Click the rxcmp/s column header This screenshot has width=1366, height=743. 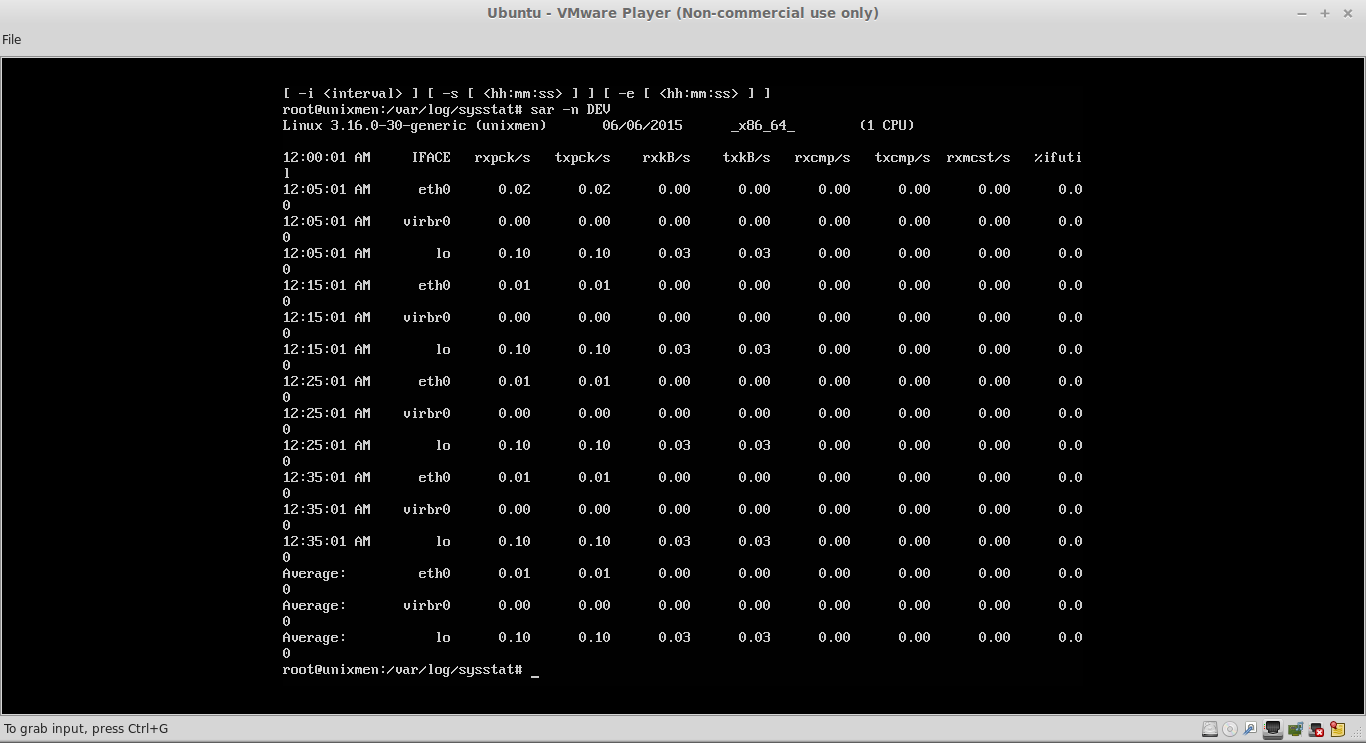coord(823,157)
